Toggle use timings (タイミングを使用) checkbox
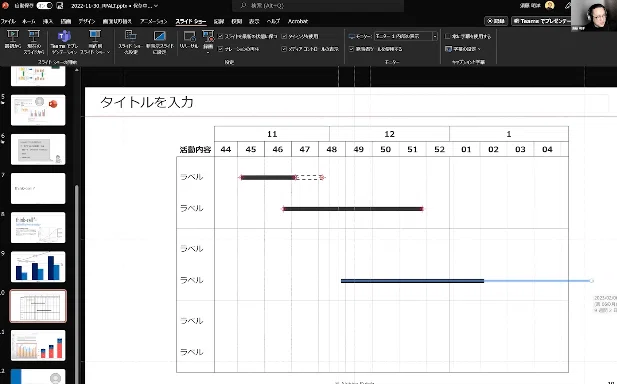This screenshot has height=384, width=617. [284, 36]
